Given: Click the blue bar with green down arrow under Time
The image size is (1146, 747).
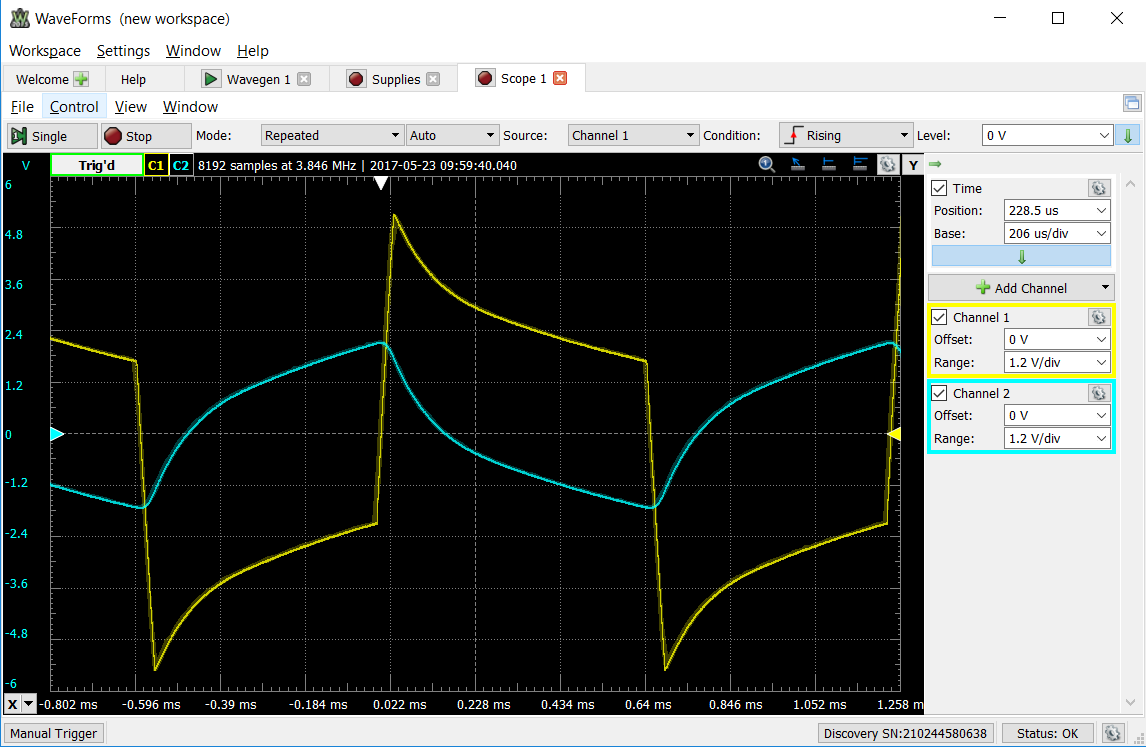Looking at the screenshot, I should [x=1021, y=257].
